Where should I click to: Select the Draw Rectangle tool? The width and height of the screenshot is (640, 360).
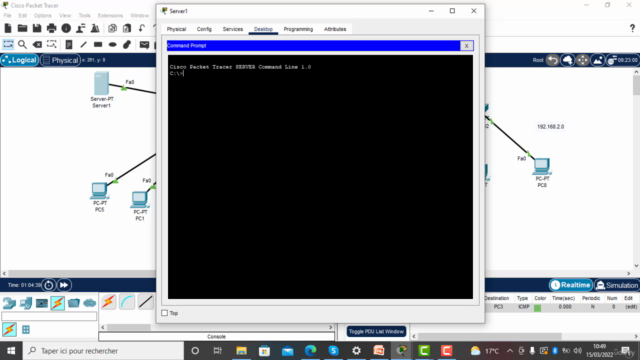pyautogui.click(x=98, y=44)
